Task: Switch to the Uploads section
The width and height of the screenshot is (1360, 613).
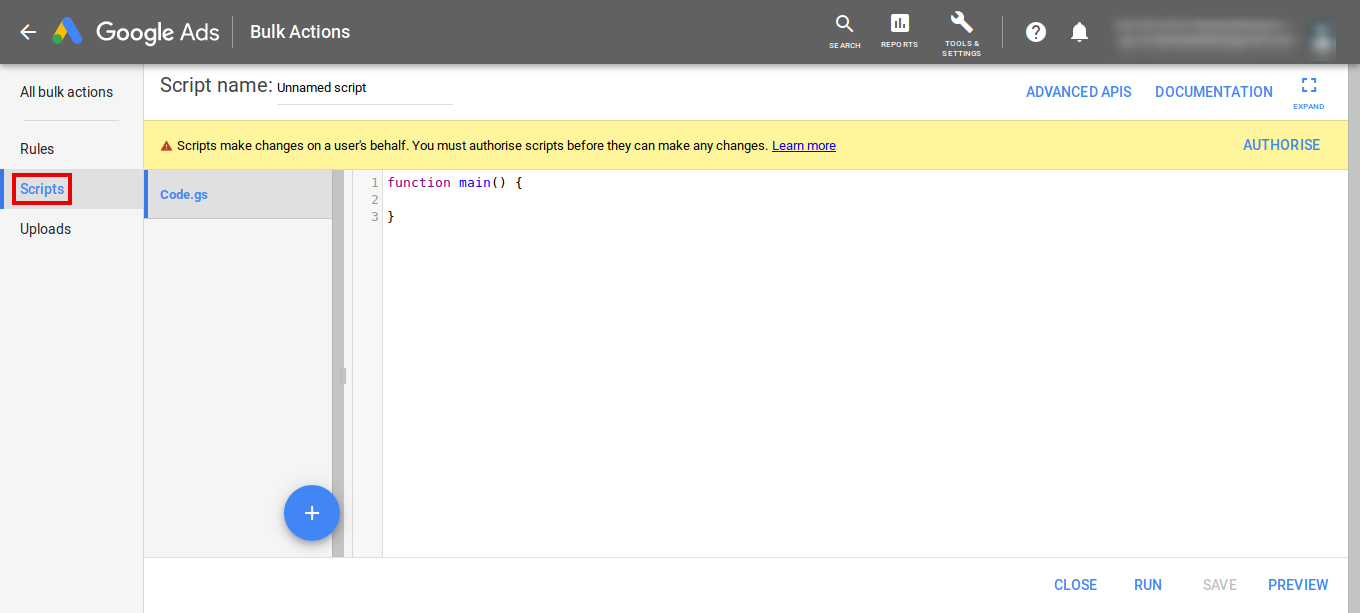Action: pyautogui.click(x=45, y=228)
